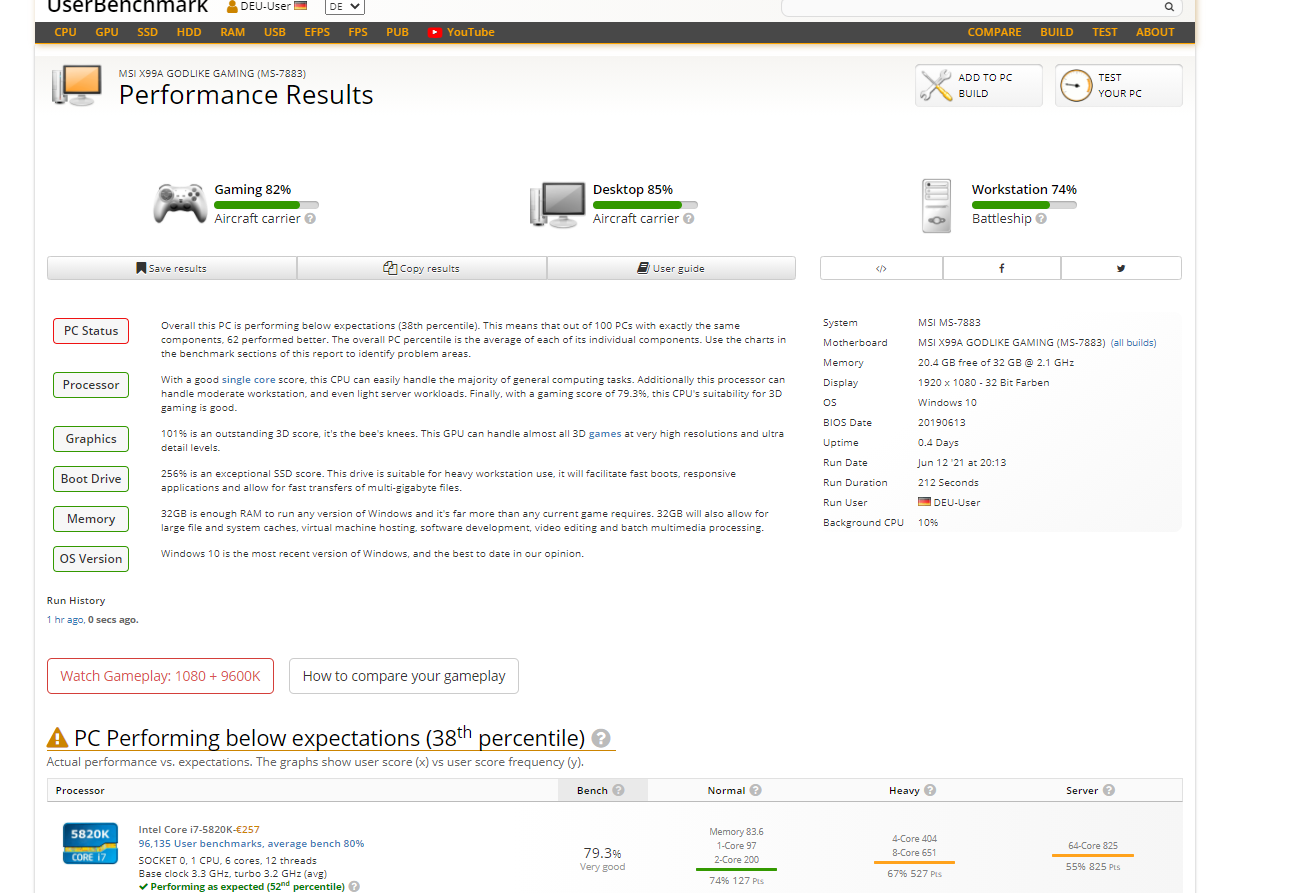Click help icon next to Battleship

1041,219
